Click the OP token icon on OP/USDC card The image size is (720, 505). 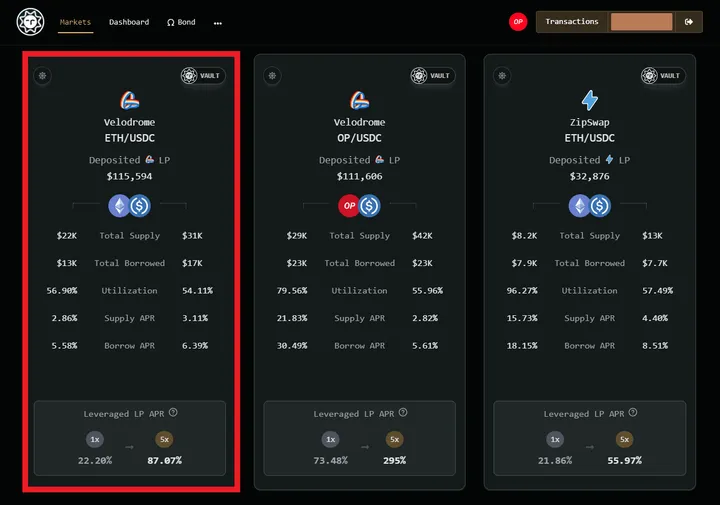coord(349,206)
